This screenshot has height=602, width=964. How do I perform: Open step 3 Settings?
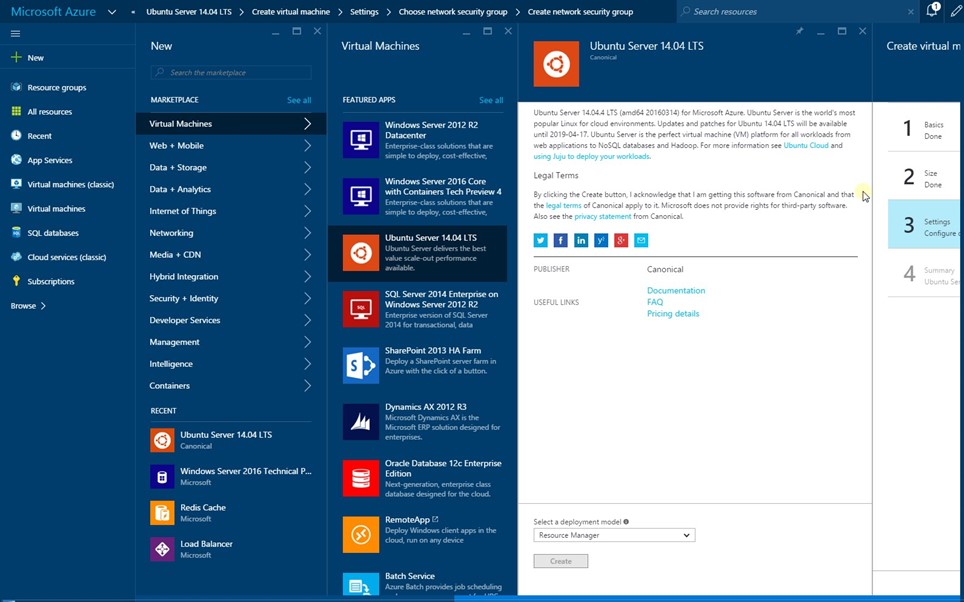[923, 225]
